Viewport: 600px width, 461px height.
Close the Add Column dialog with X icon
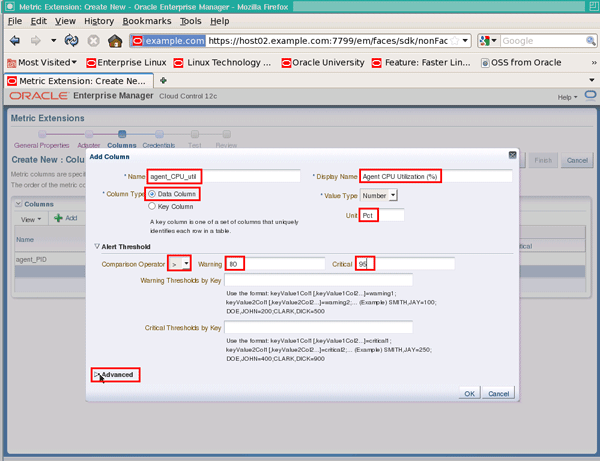(512, 155)
